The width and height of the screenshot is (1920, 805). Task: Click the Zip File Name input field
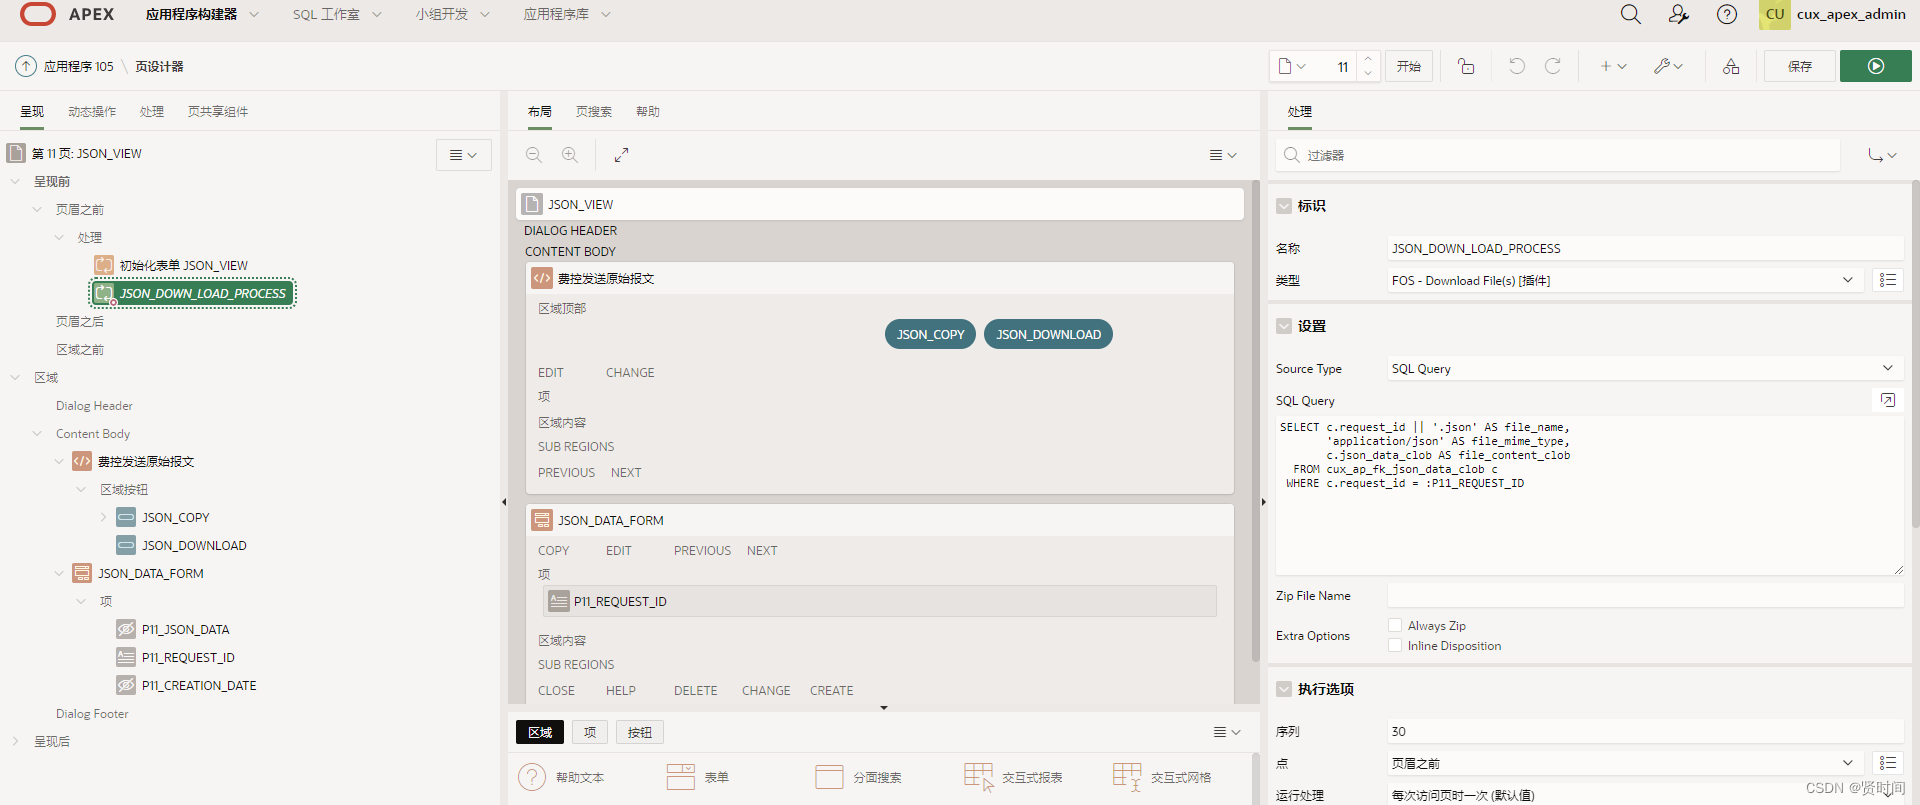(1645, 595)
